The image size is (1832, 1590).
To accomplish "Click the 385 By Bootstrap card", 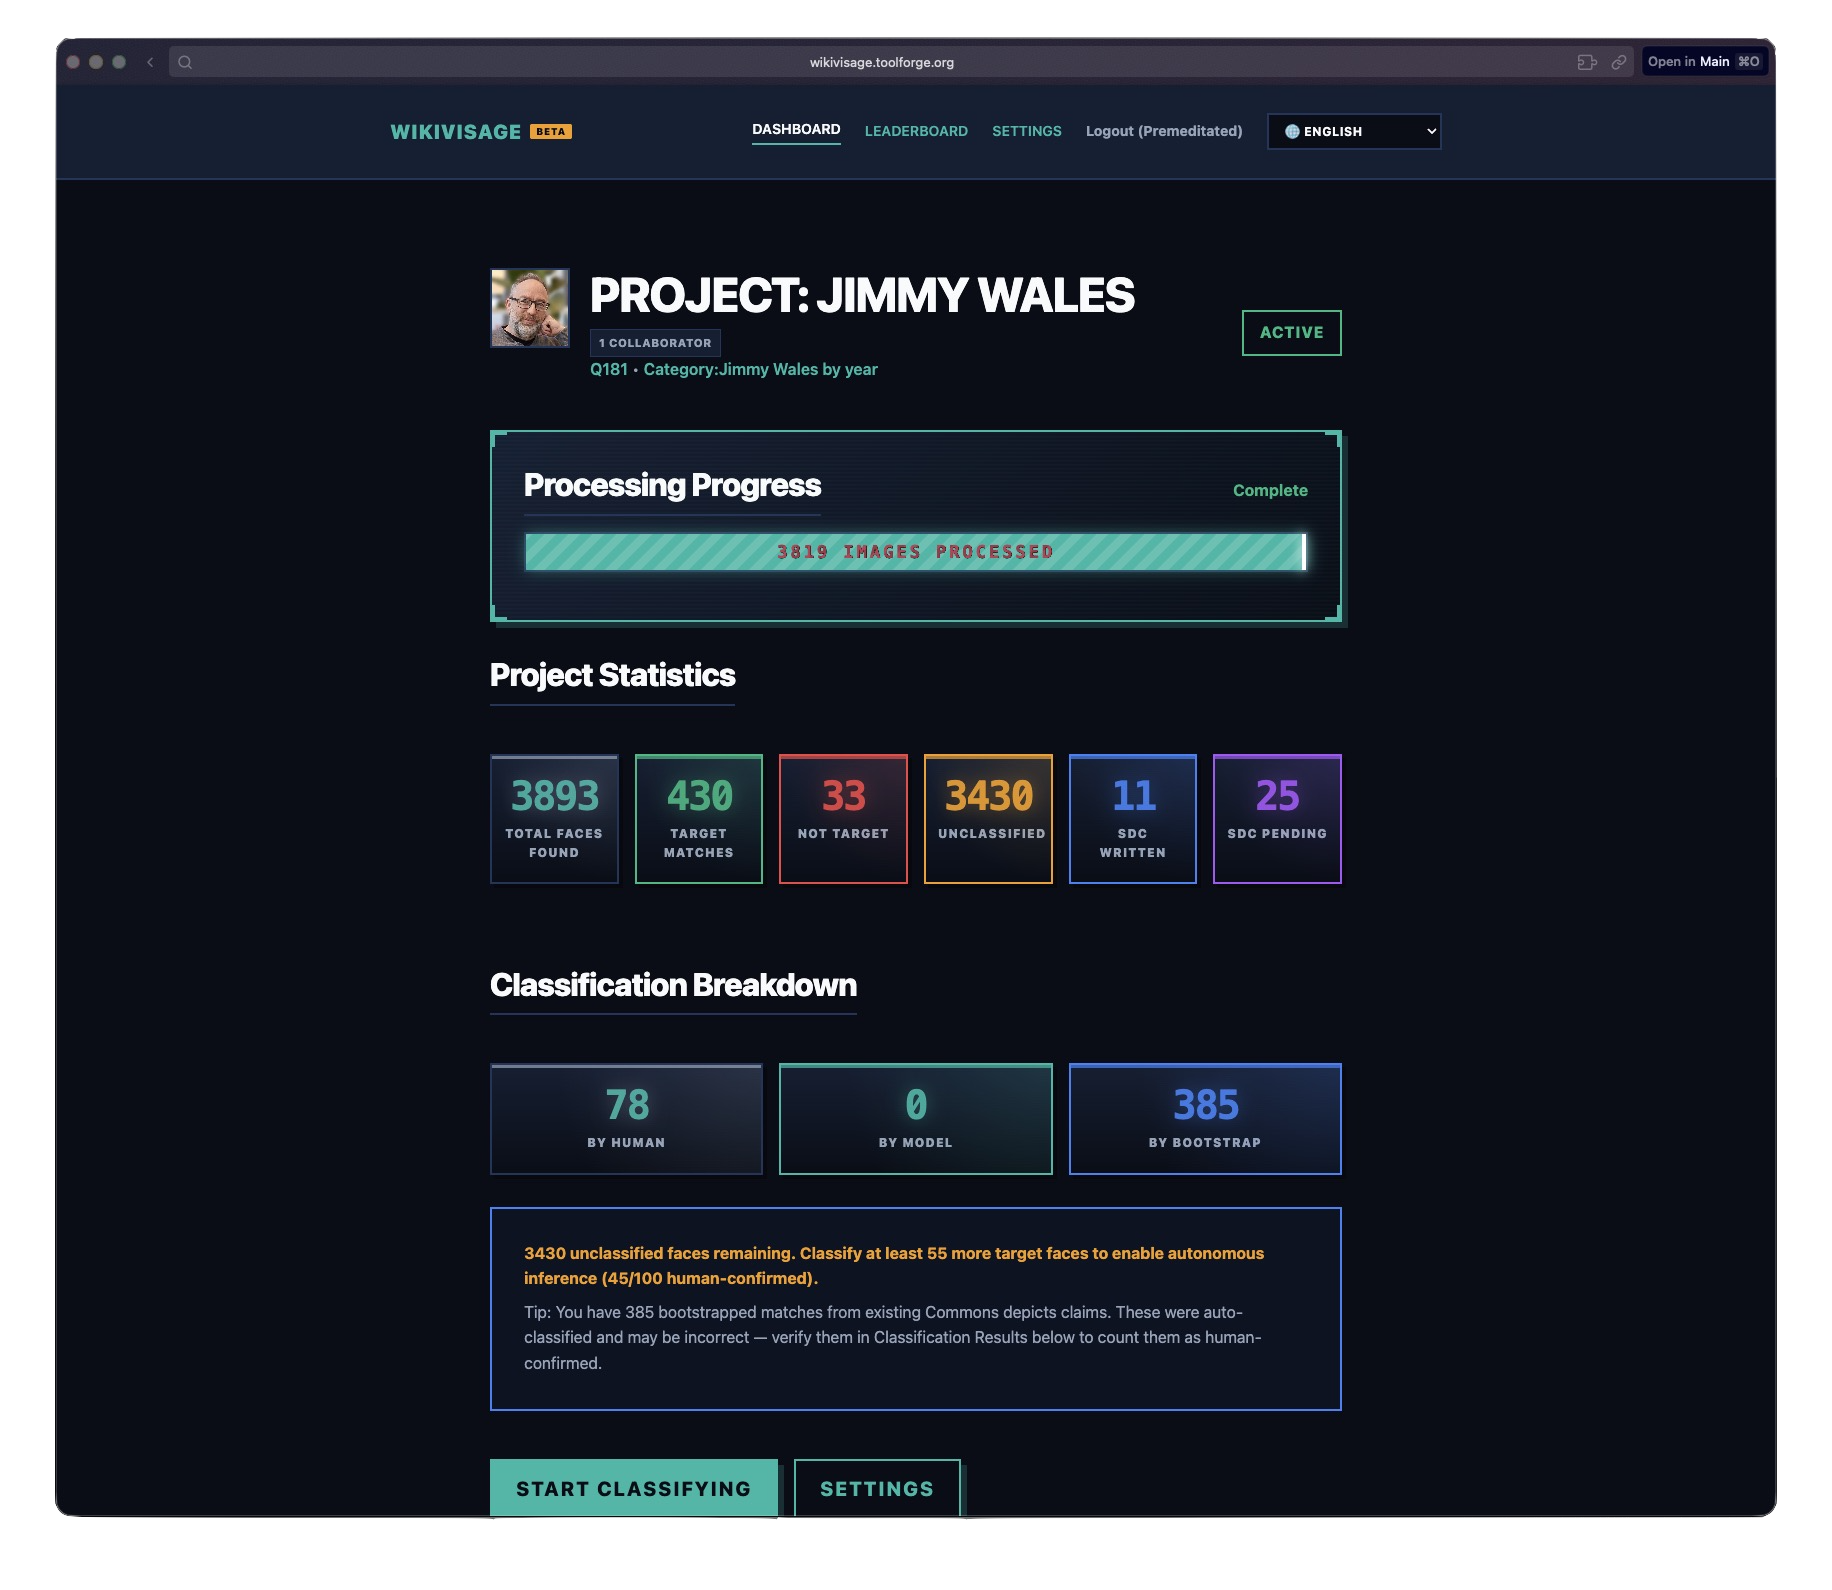I will pyautogui.click(x=1205, y=1119).
